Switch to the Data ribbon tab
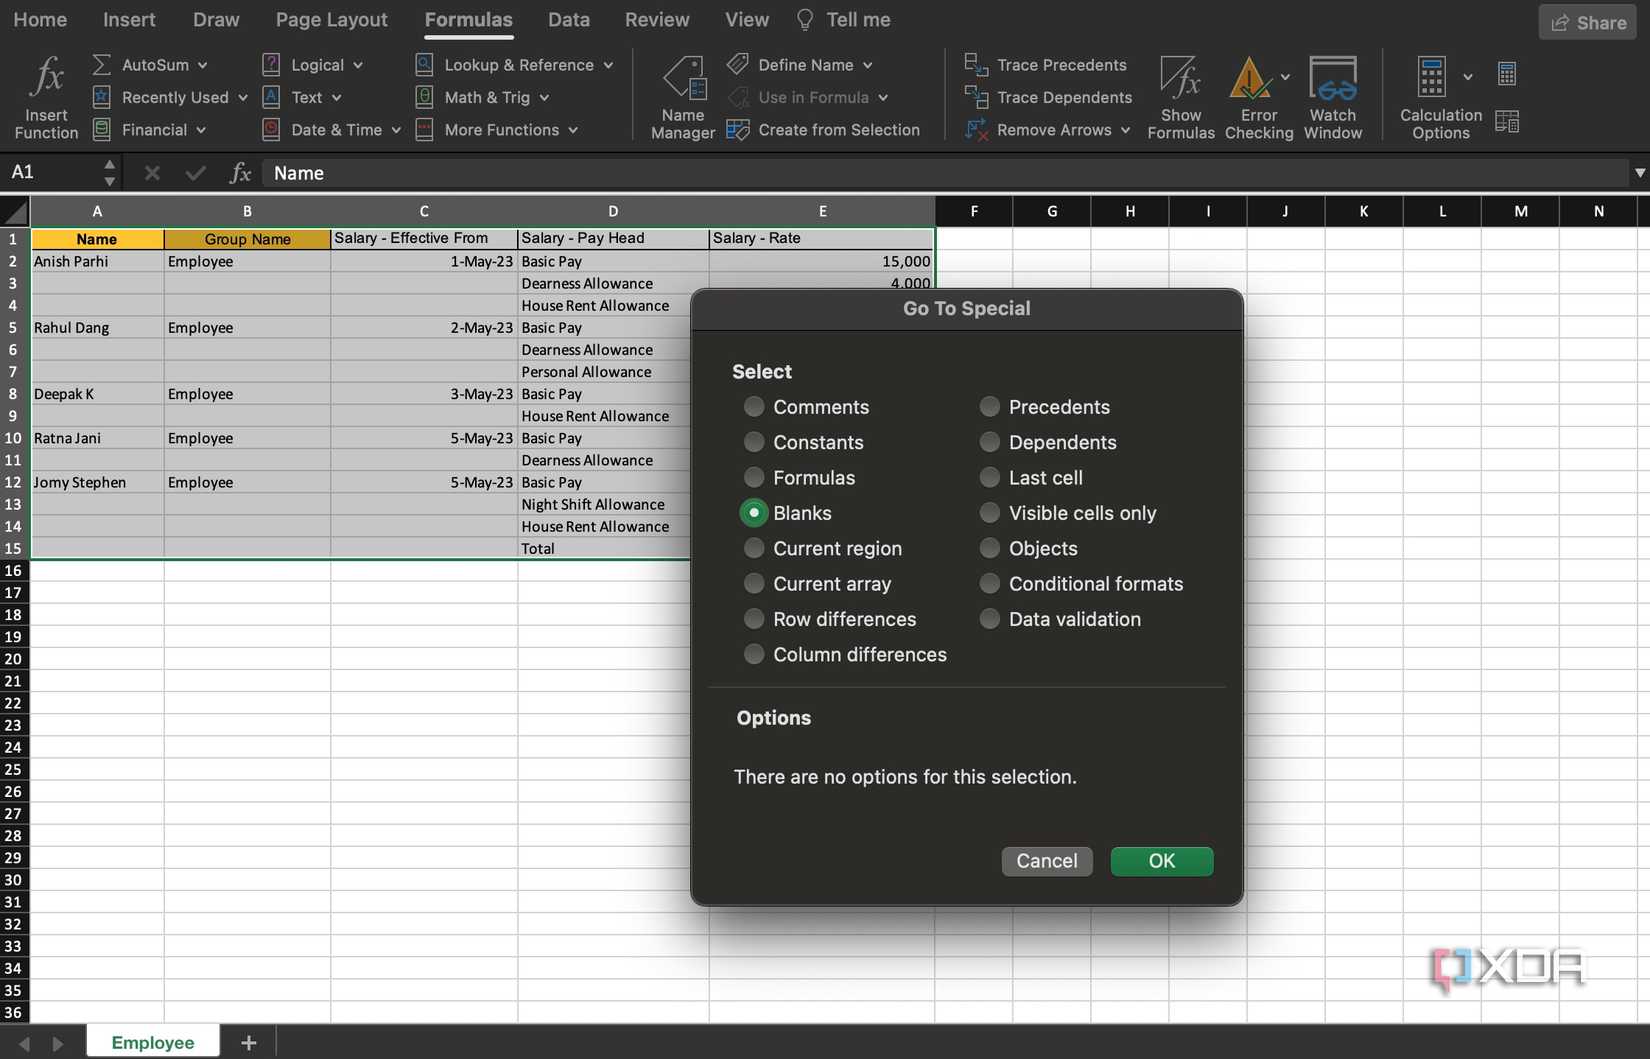1650x1059 pixels. [x=568, y=19]
